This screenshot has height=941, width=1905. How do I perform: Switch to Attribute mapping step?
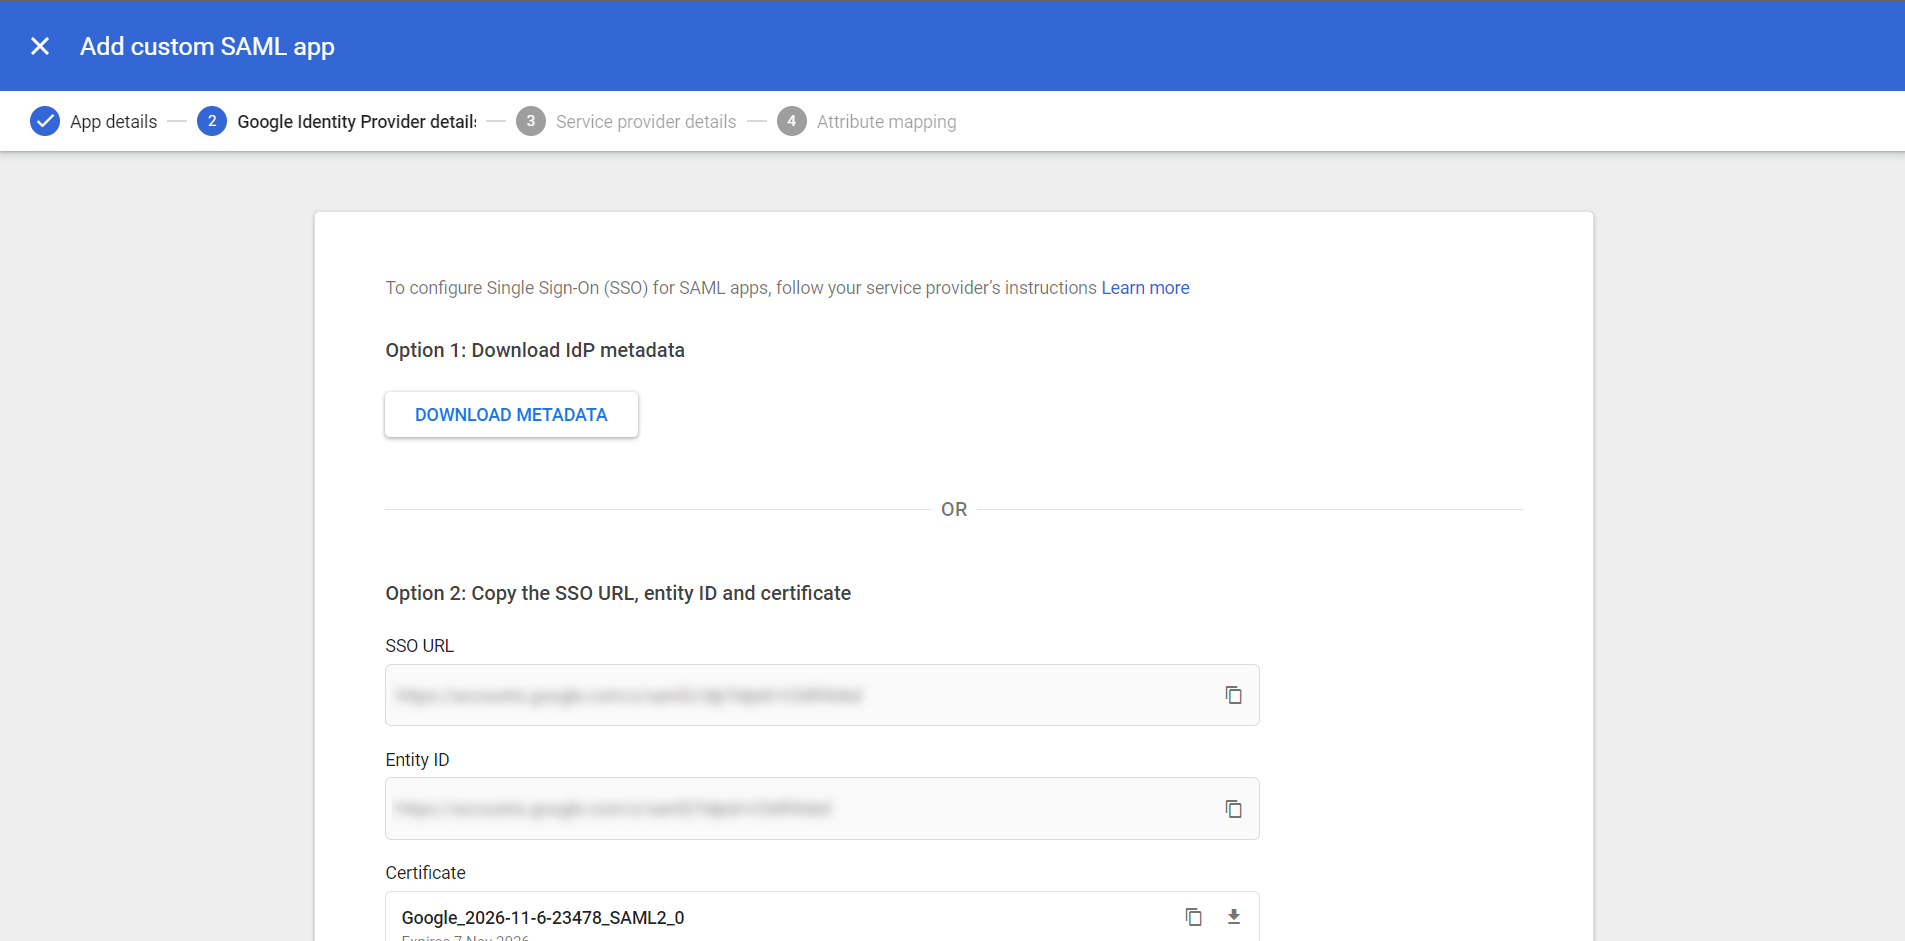tap(886, 122)
